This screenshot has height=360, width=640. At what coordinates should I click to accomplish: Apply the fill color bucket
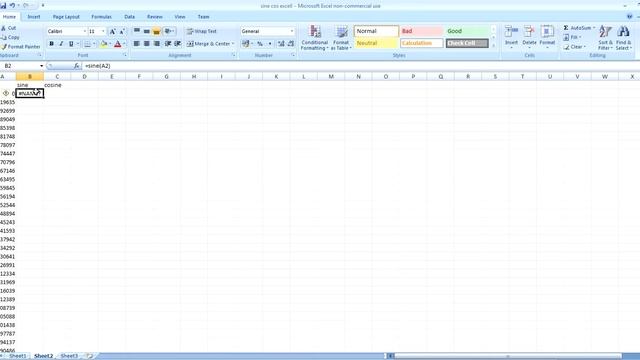coord(104,44)
